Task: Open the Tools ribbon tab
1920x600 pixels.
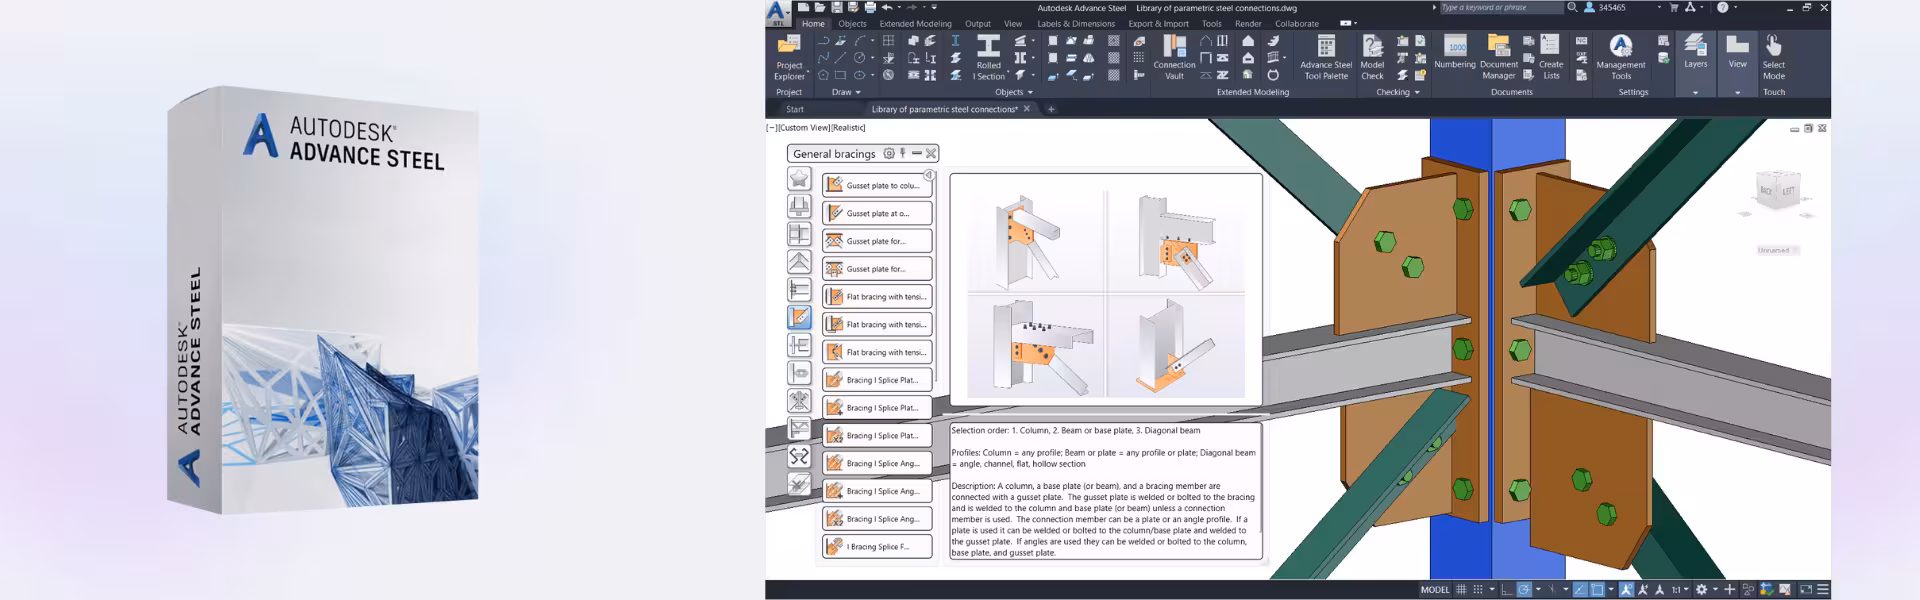Action: coord(1211,24)
